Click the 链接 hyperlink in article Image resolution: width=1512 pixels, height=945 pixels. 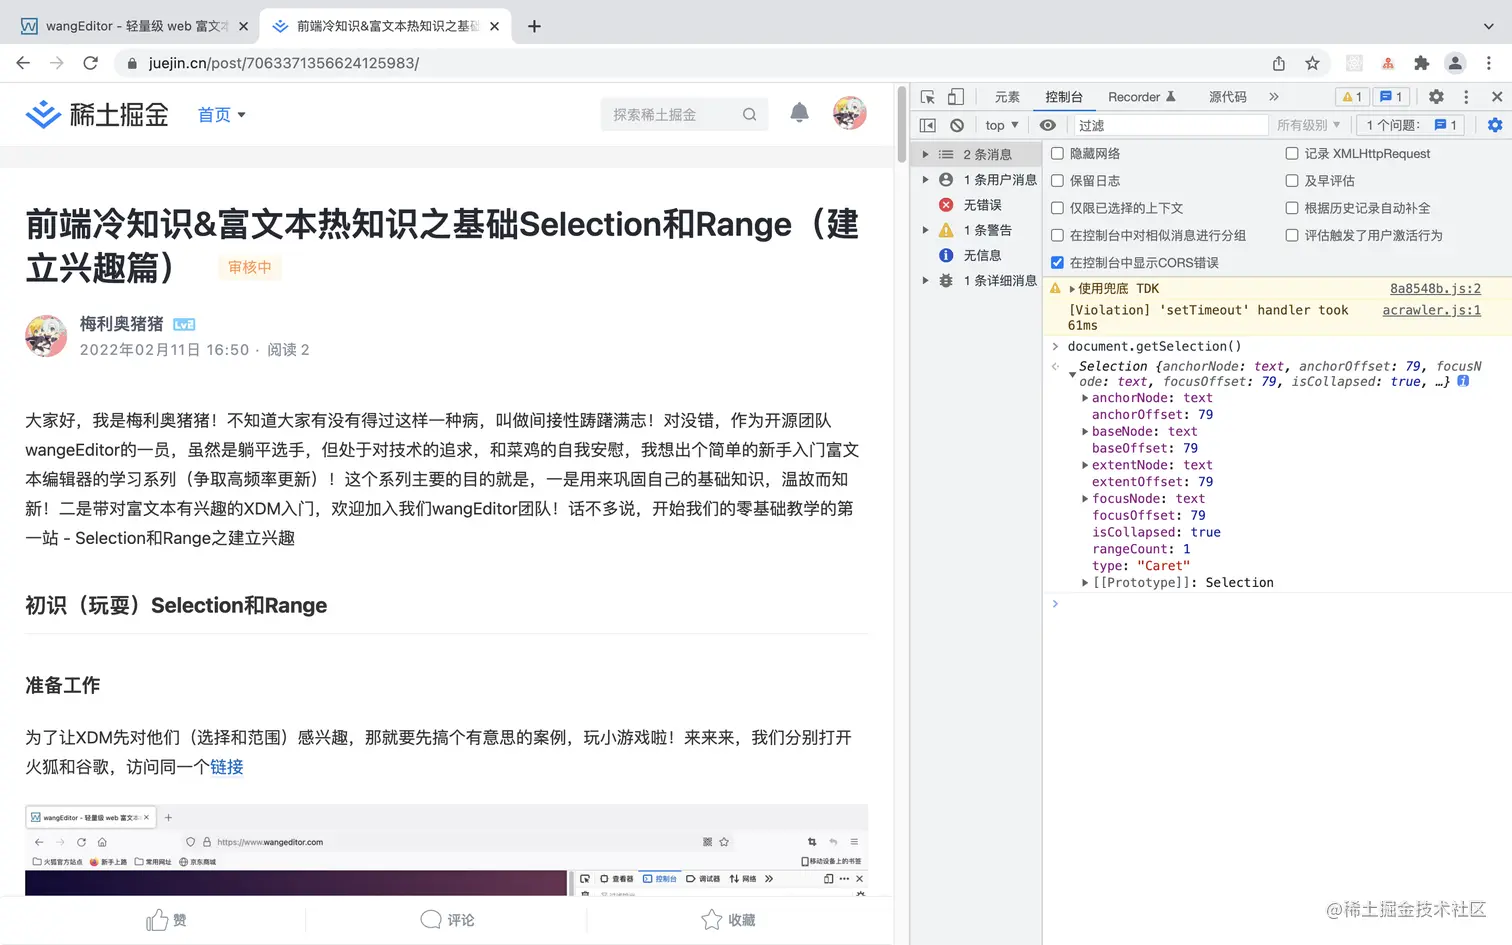(x=226, y=767)
